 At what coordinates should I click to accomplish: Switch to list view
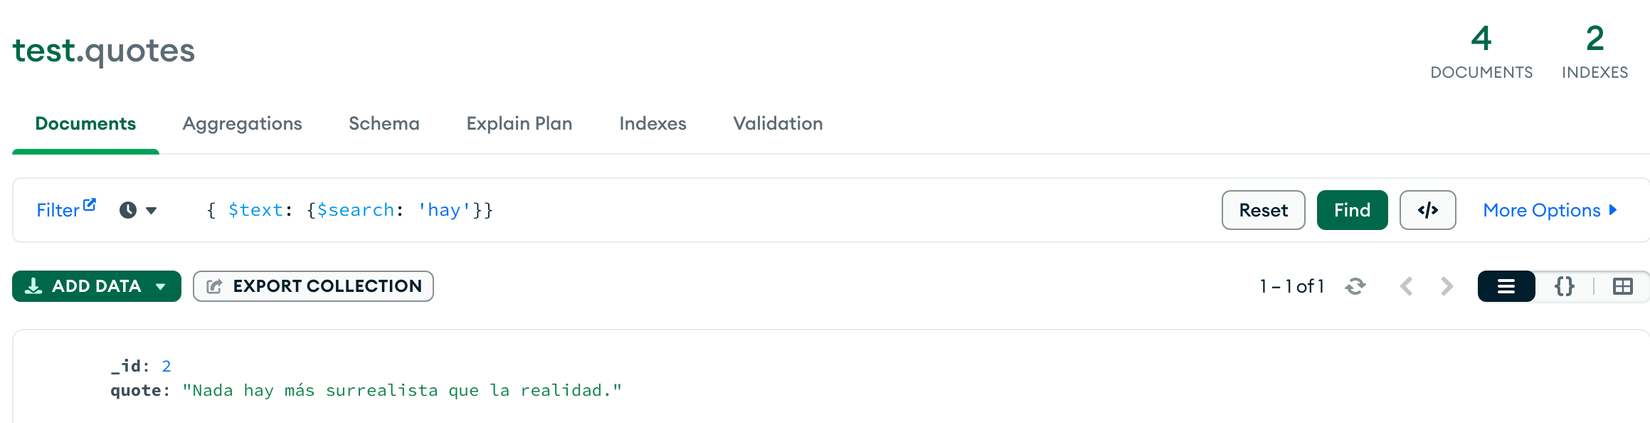(x=1505, y=287)
